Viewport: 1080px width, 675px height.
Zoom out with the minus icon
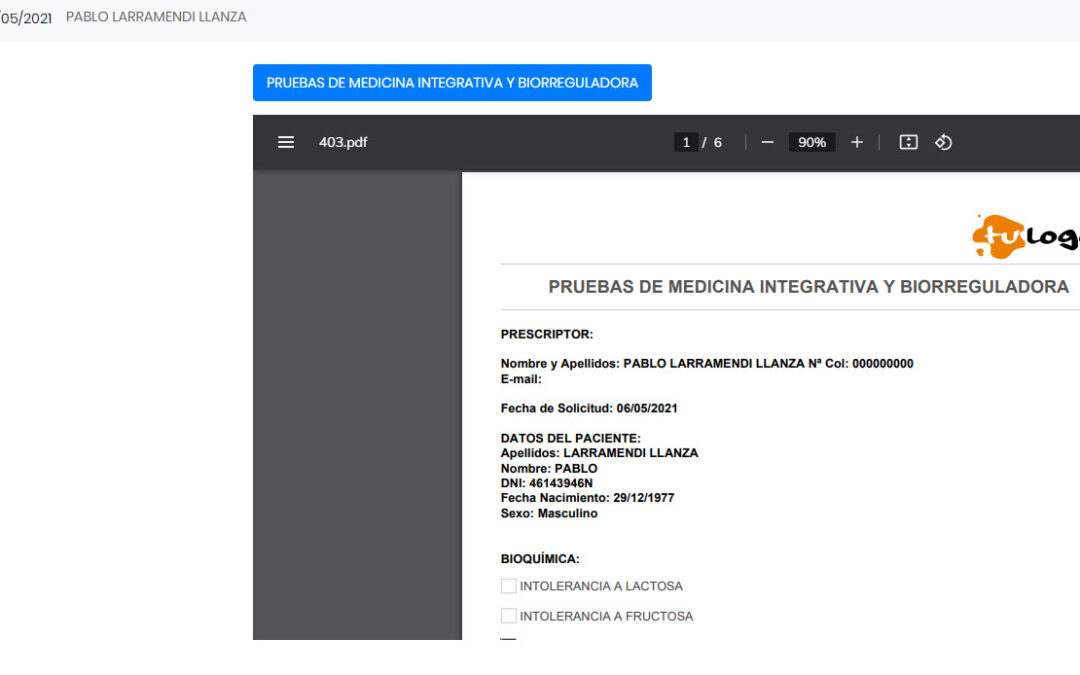tap(767, 143)
